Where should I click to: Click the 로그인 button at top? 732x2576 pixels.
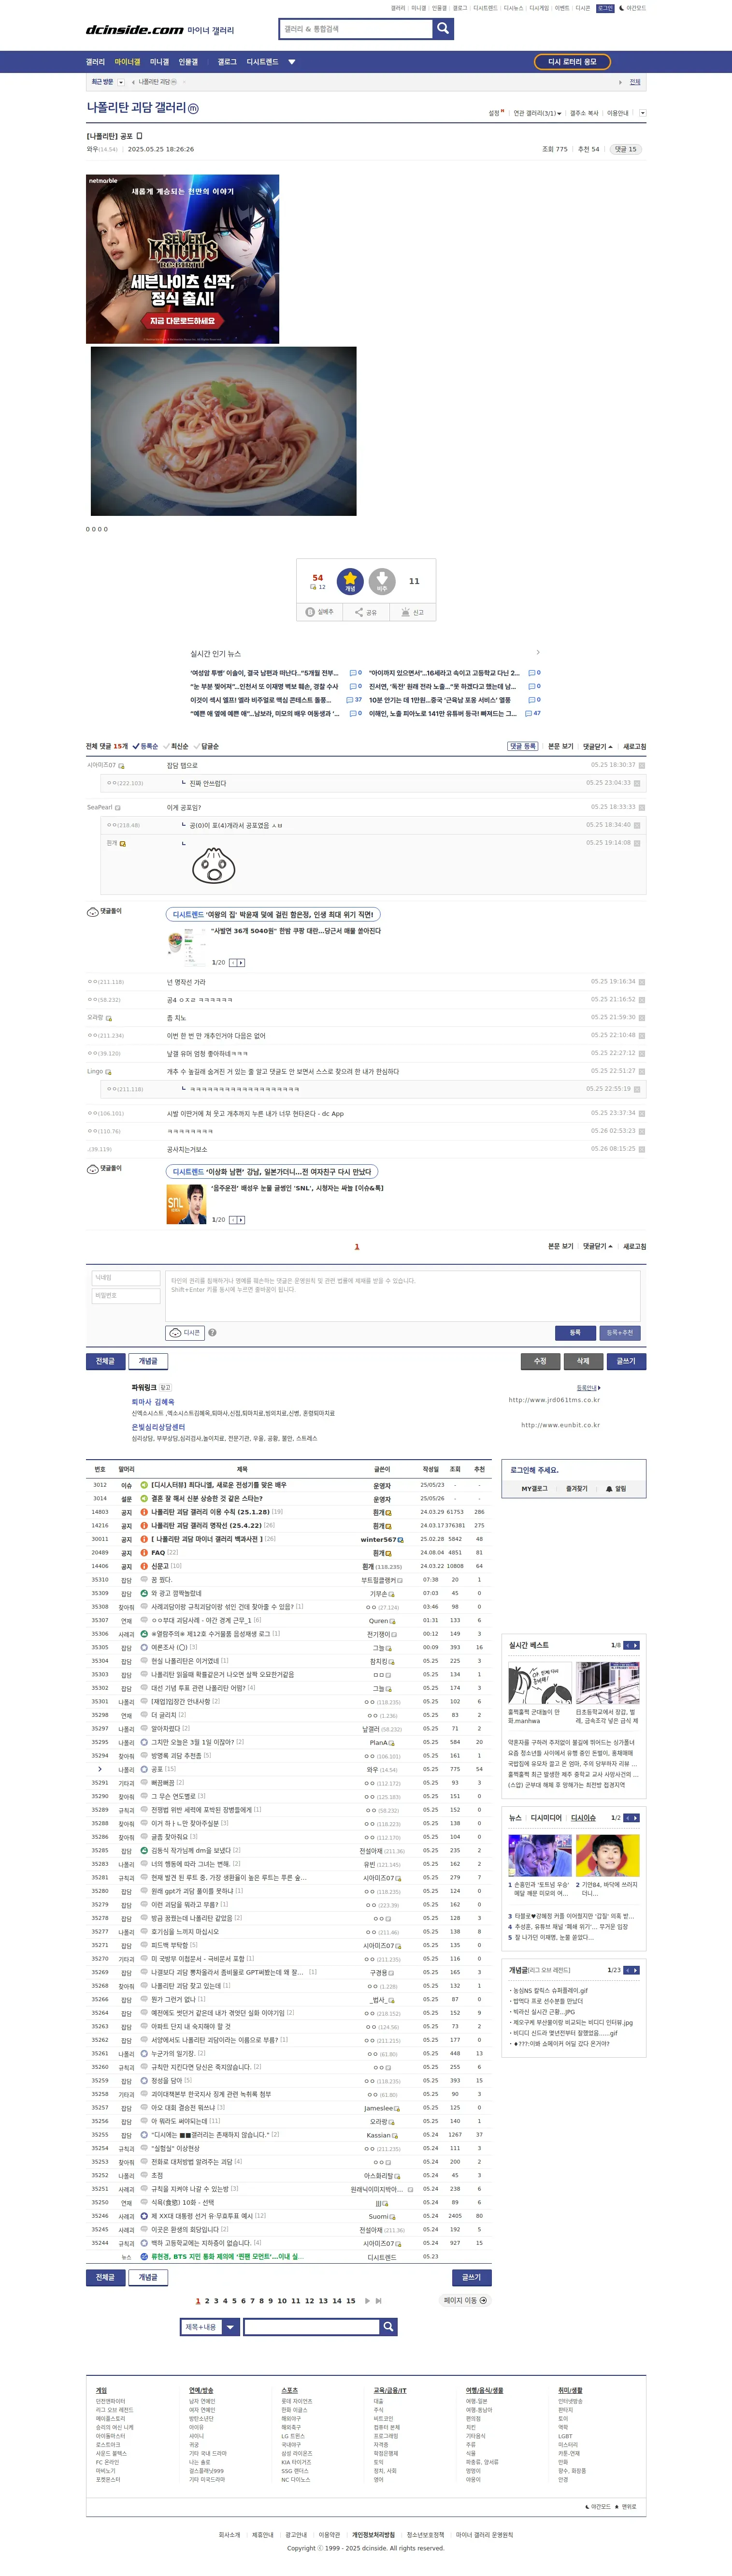[605, 8]
